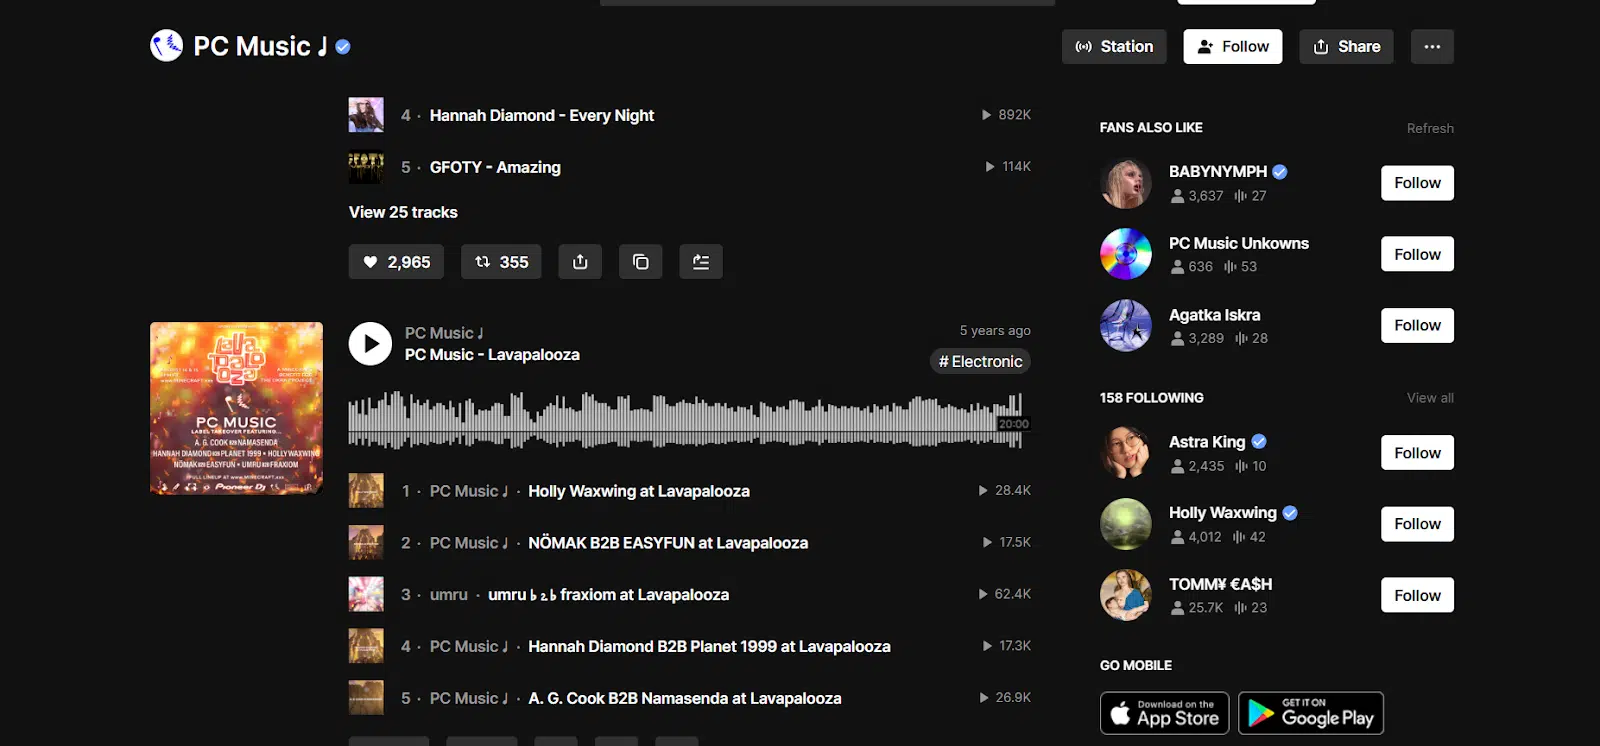Image resolution: width=1600 pixels, height=746 pixels.
Task: Open the Station for PC Music
Action: click(x=1114, y=47)
